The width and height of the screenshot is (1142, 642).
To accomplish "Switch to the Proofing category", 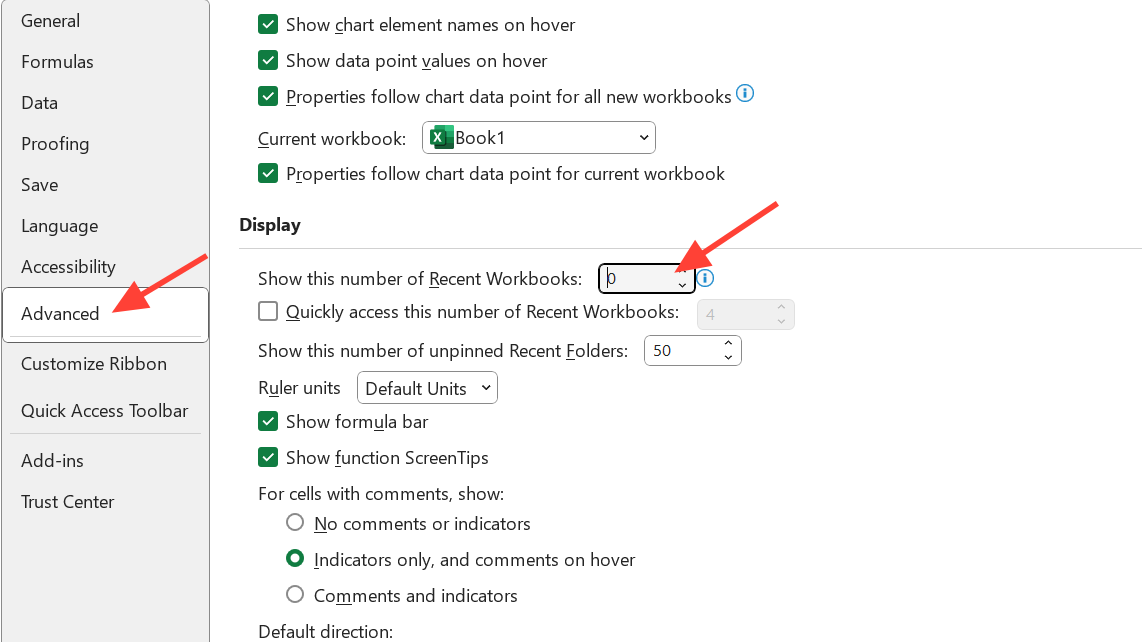I will (55, 144).
